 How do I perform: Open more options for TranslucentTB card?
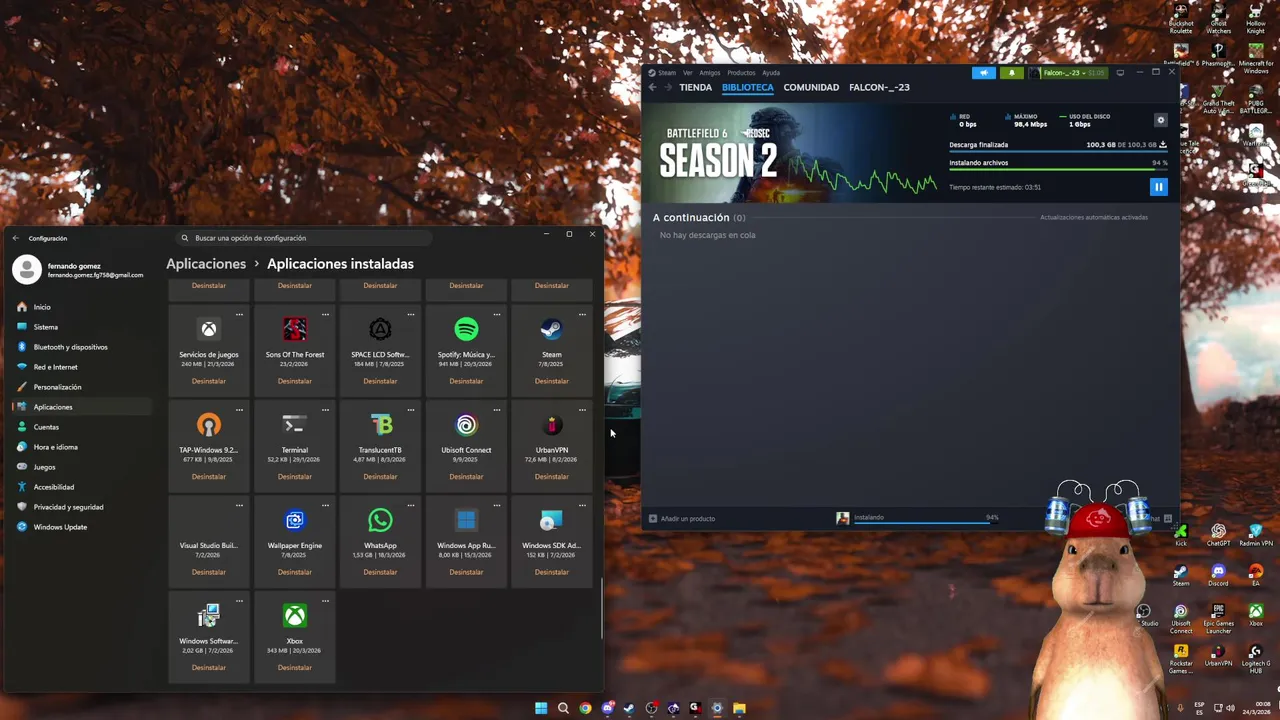411,409
